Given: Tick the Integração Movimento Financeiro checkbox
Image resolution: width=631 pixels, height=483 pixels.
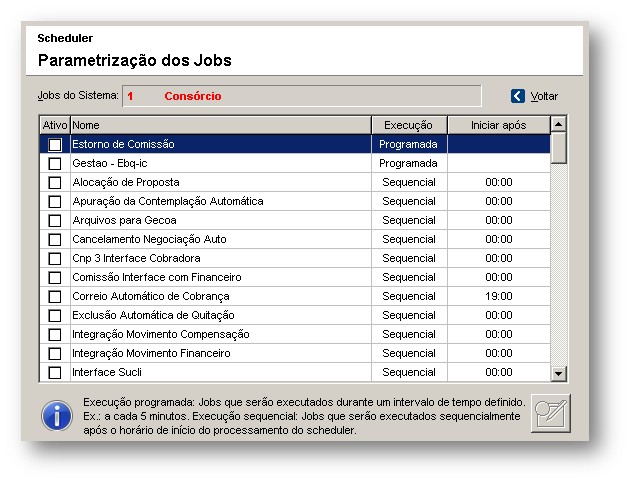Looking at the screenshot, I should (x=55, y=353).
